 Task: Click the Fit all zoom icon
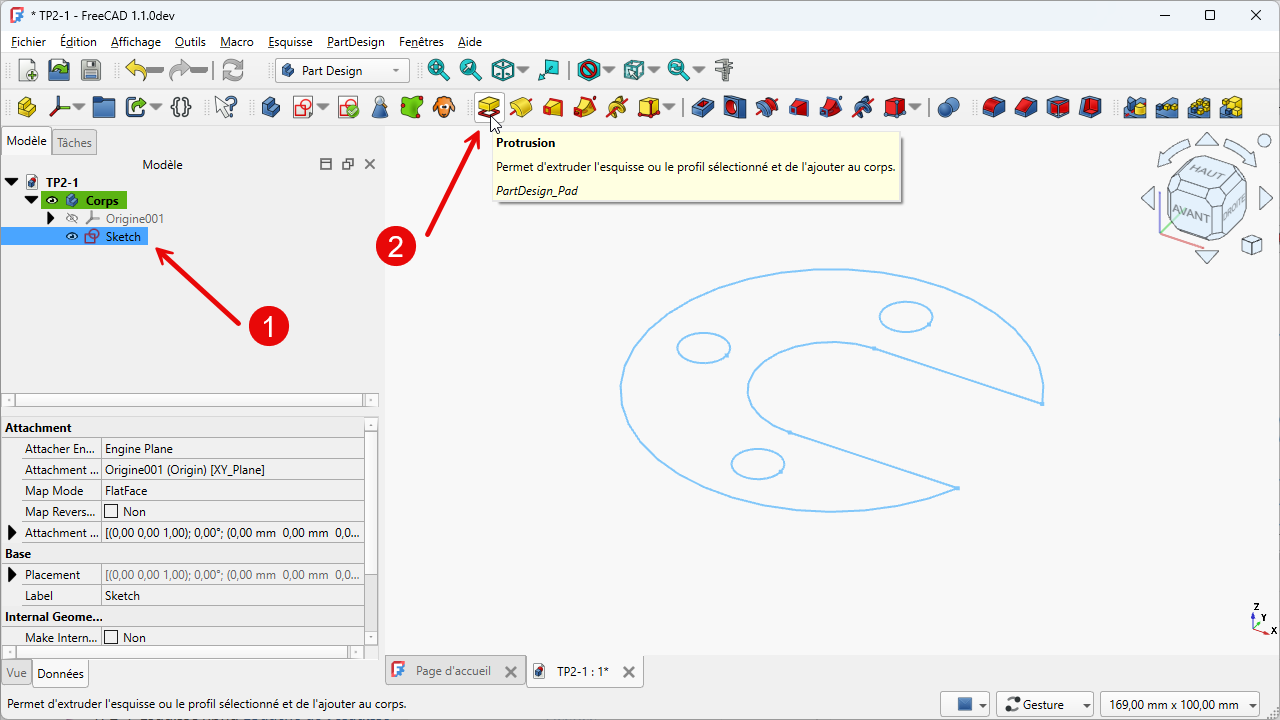coord(438,70)
